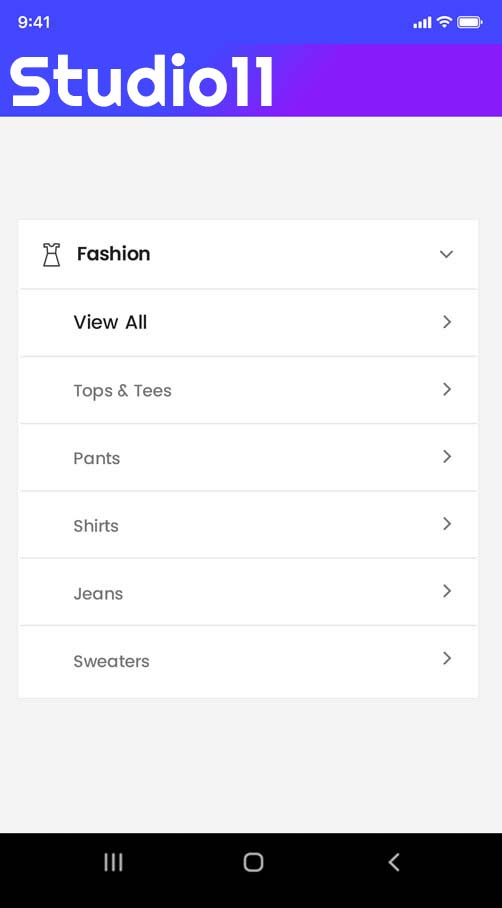This screenshot has width=502, height=908.
Task: Choose the Pants subcategory
Action: coord(248,457)
